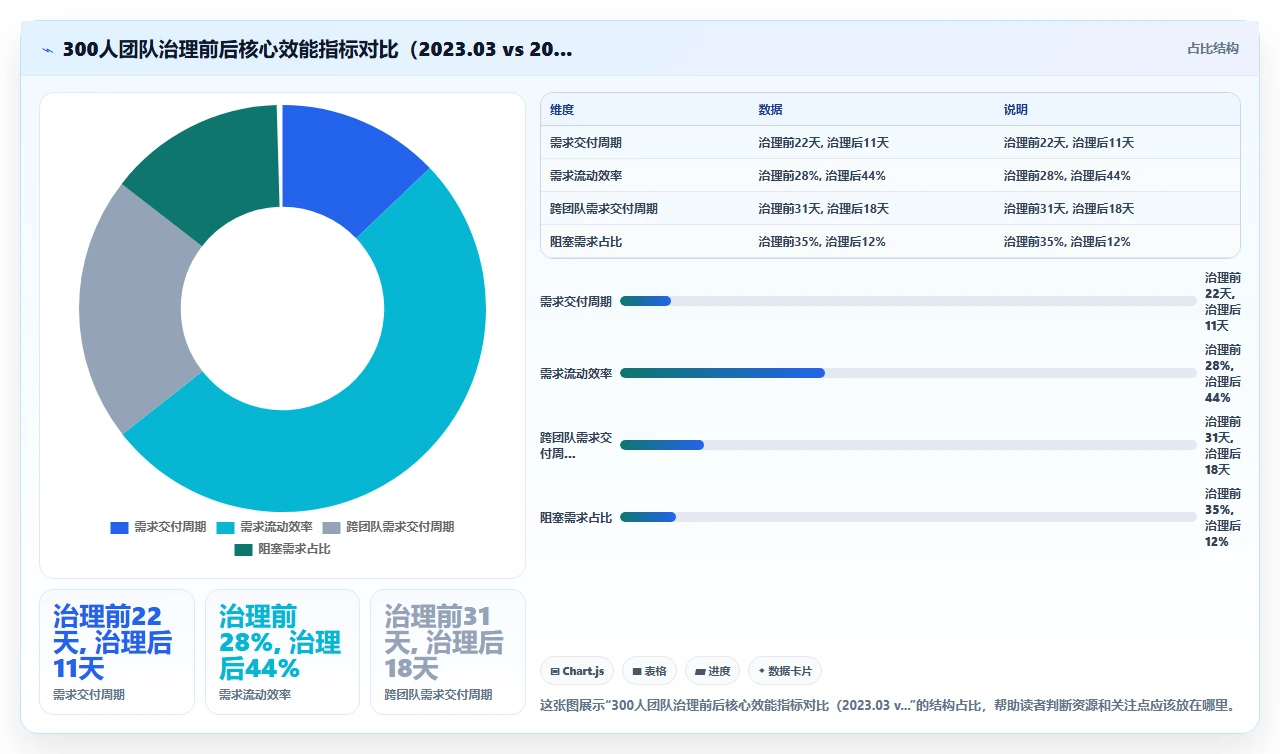
Task: Click the 数据卡片 tag
Action: tap(785, 671)
